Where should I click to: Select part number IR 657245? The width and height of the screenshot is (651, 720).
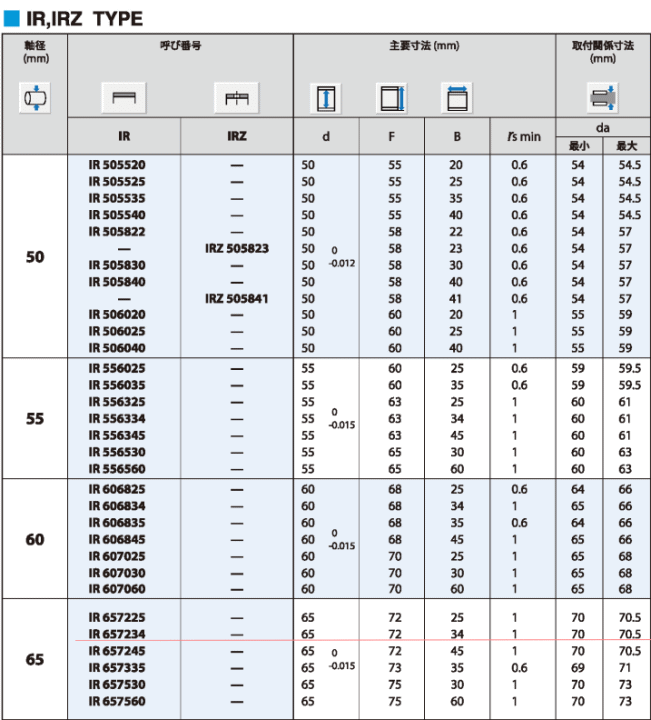coord(117,651)
